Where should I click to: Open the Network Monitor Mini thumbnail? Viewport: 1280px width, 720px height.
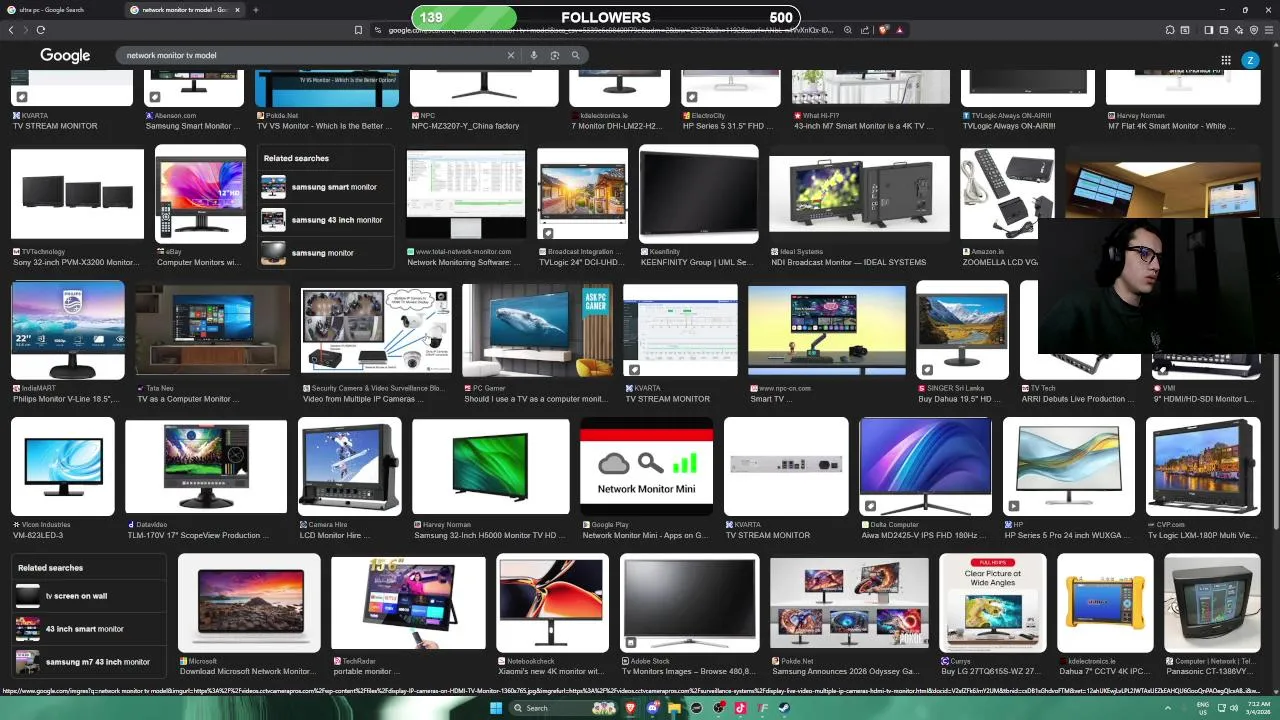tap(646, 466)
